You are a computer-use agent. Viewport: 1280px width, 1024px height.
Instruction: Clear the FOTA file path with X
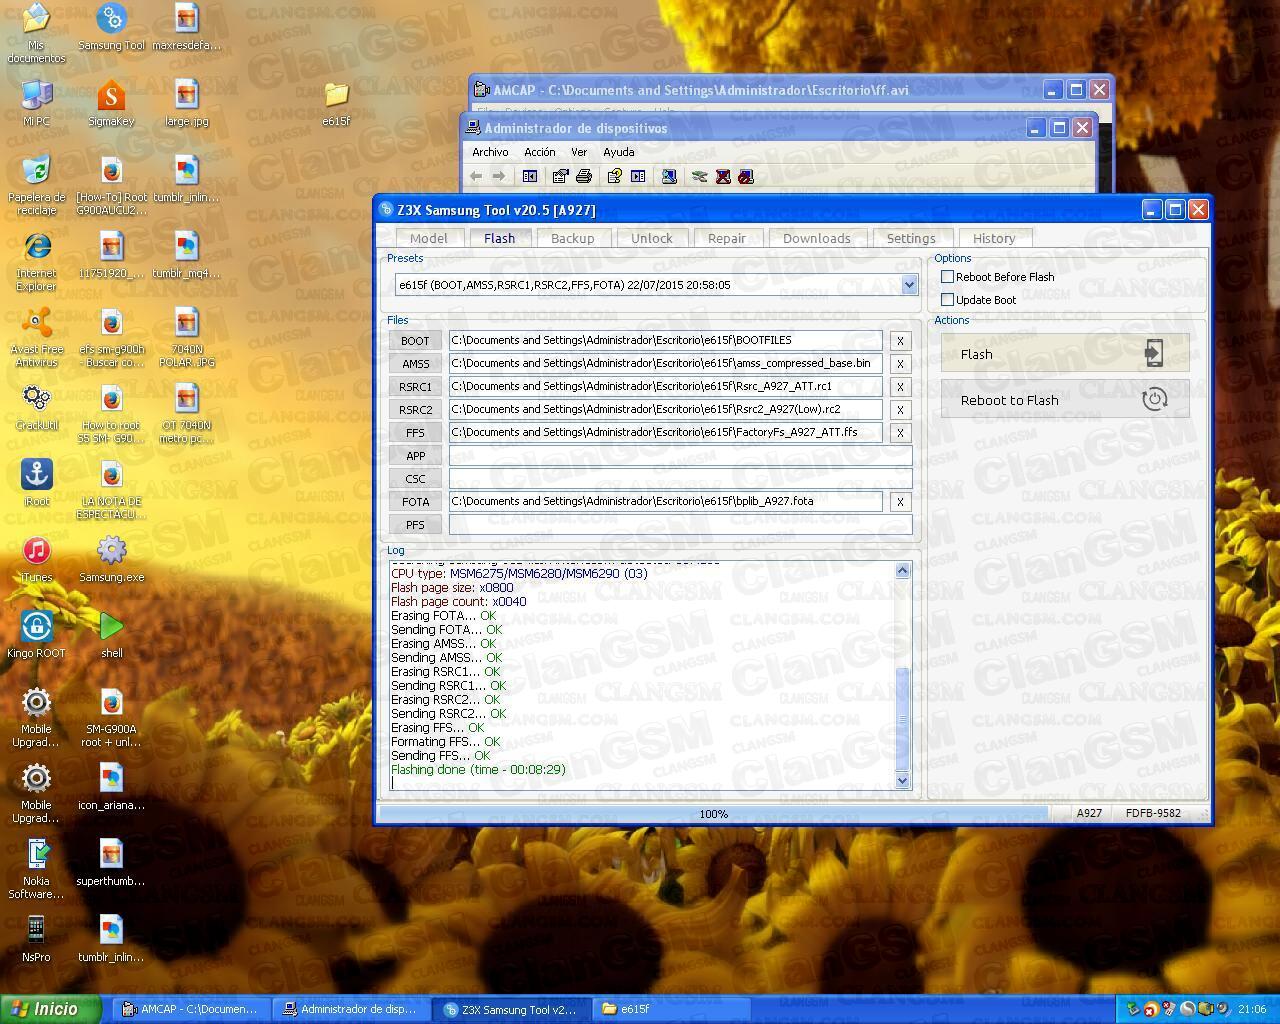pos(900,502)
